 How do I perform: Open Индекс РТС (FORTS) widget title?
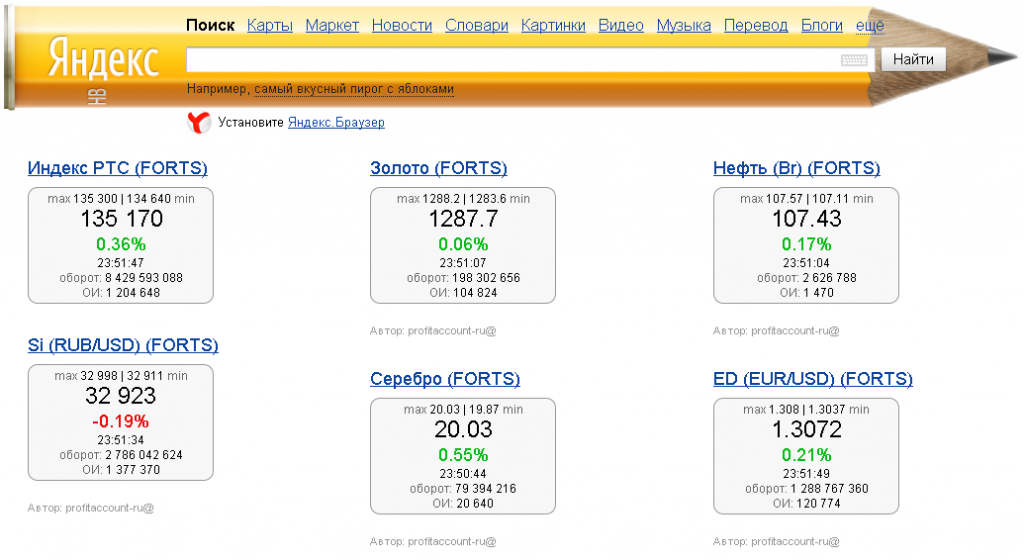coord(118,168)
